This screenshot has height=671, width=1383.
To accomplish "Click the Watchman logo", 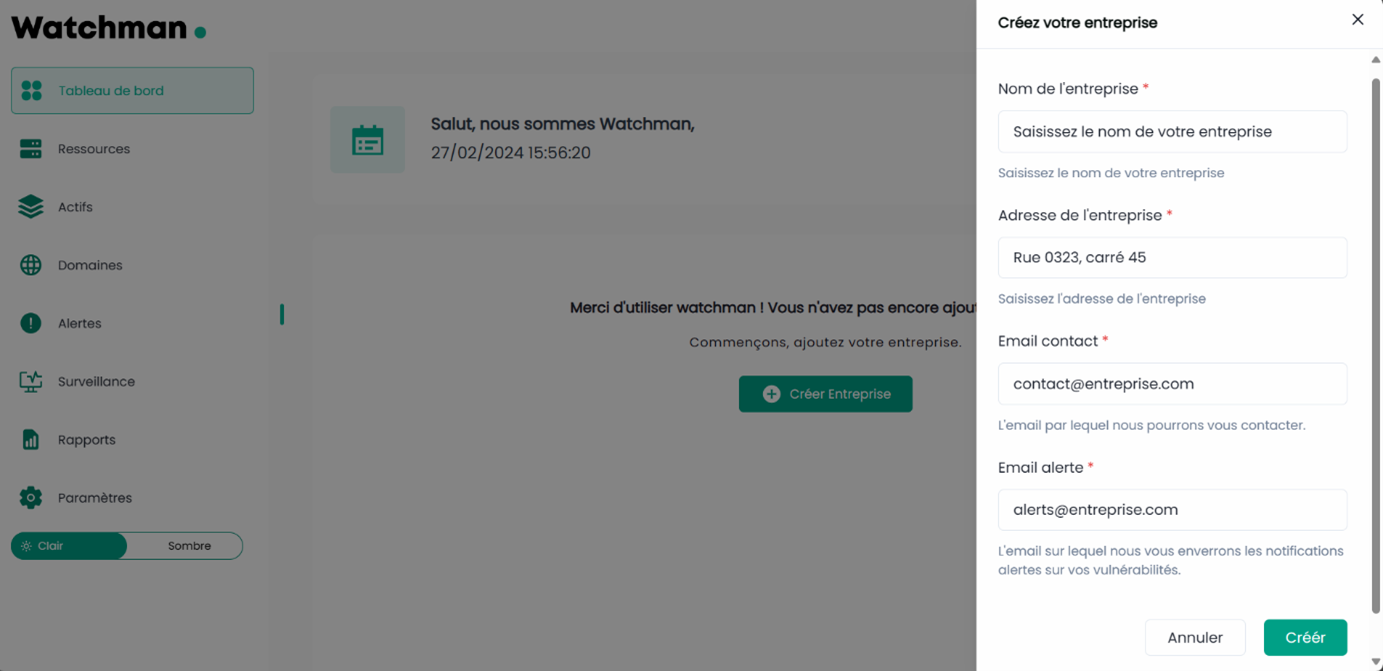I will coord(108,27).
